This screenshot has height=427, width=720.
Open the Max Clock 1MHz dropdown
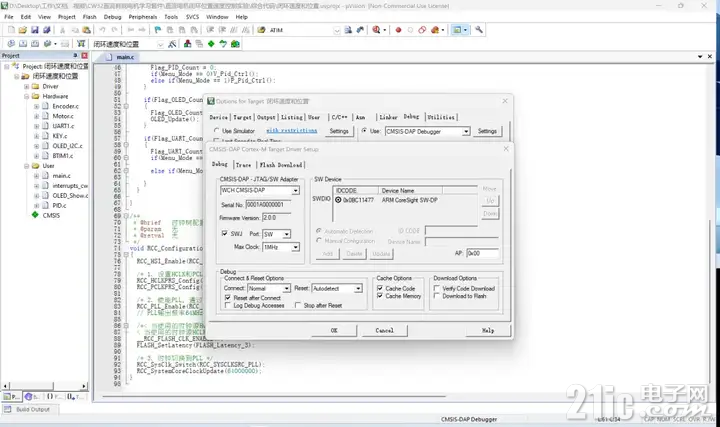[x=296, y=247]
